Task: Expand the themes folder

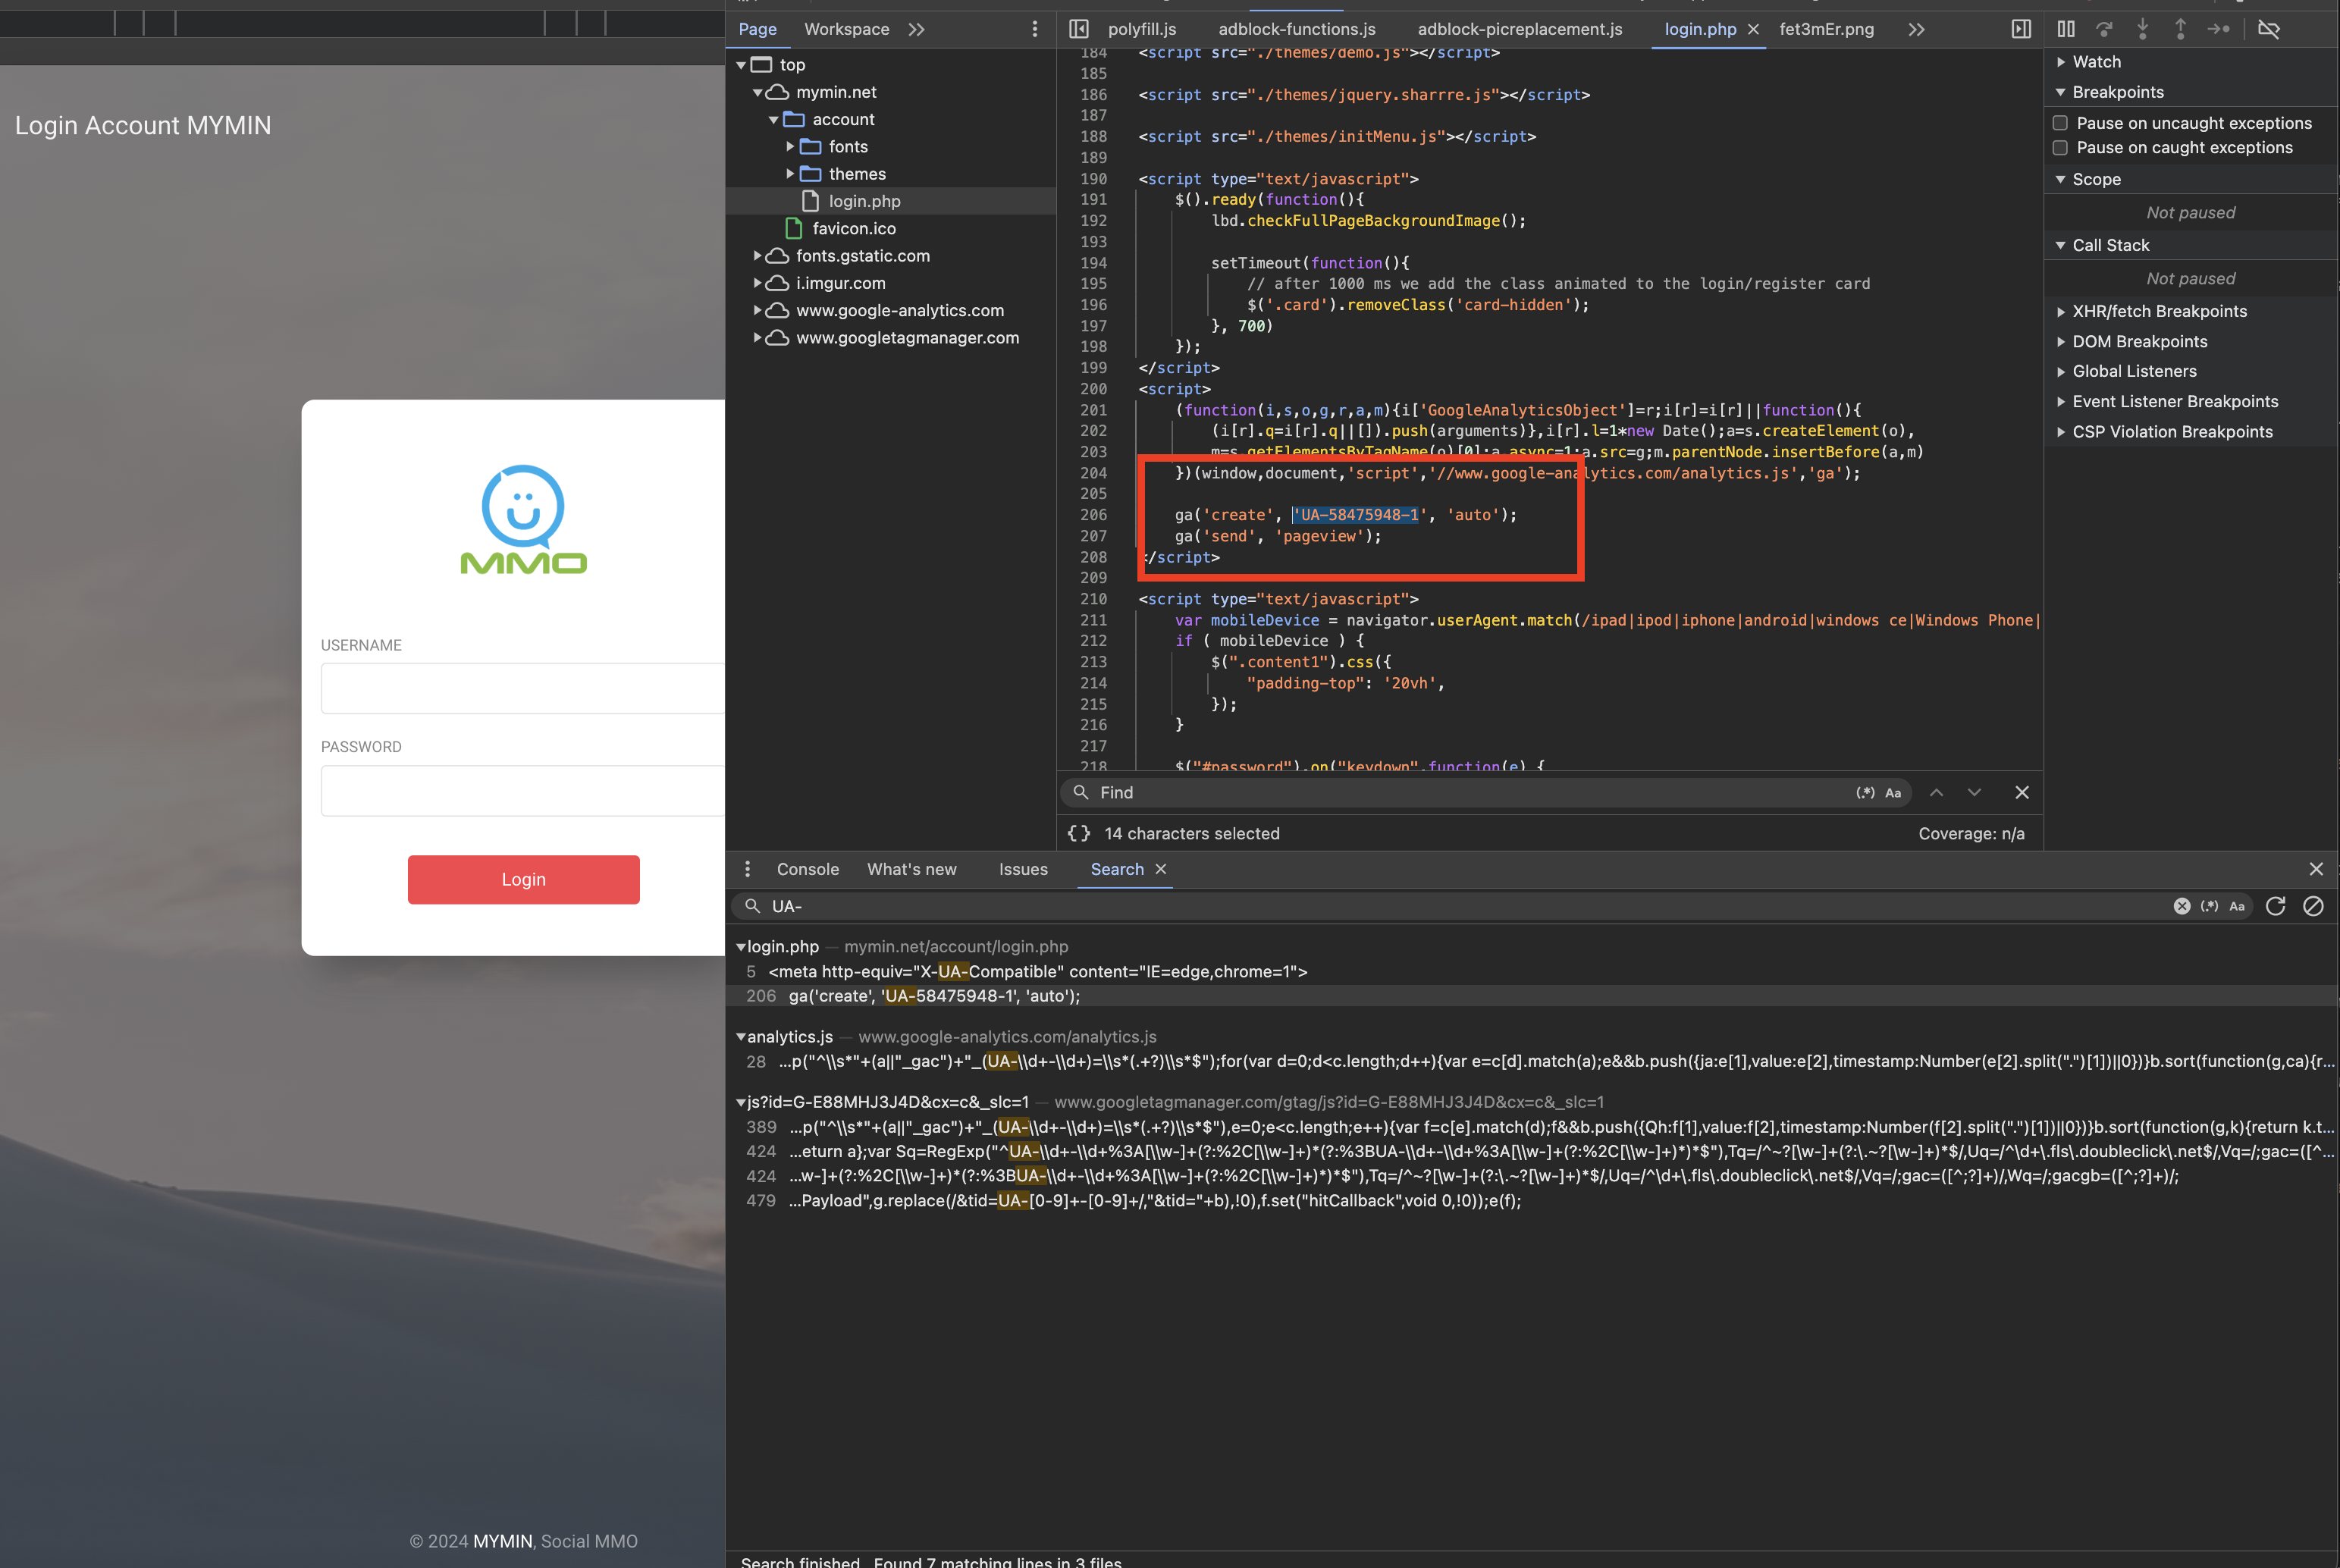Action: 790,174
